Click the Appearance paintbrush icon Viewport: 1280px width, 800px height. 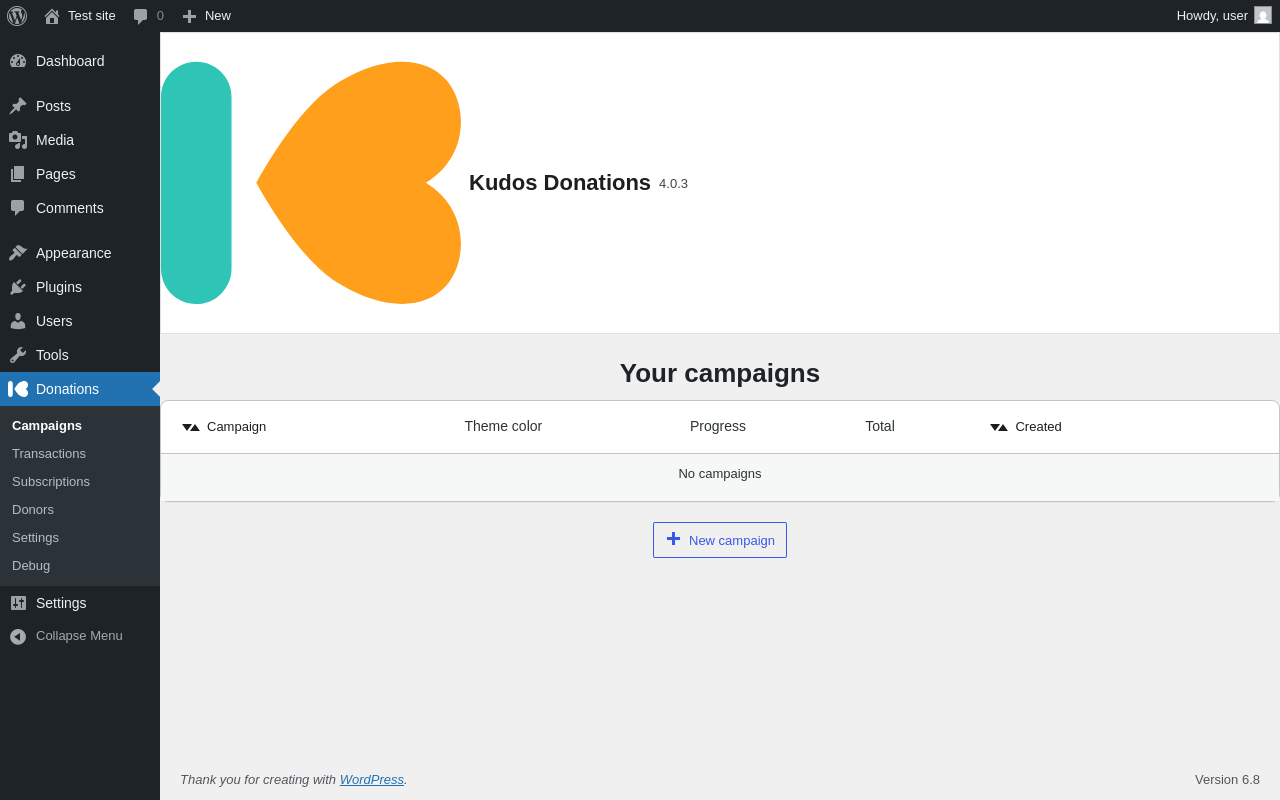point(18,253)
